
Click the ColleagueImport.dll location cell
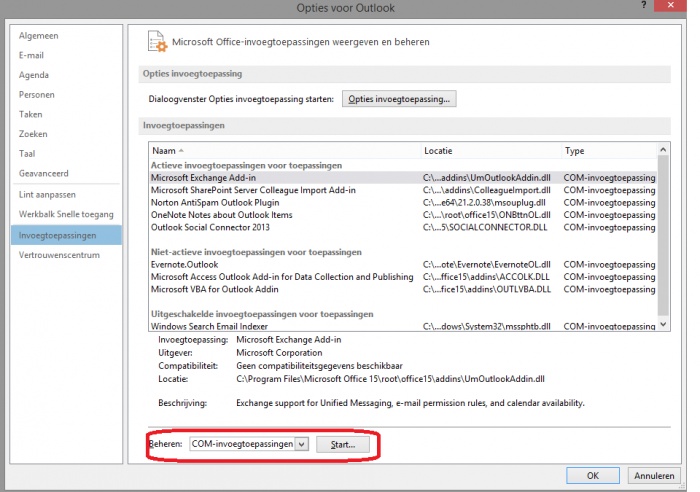click(x=487, y=190)
